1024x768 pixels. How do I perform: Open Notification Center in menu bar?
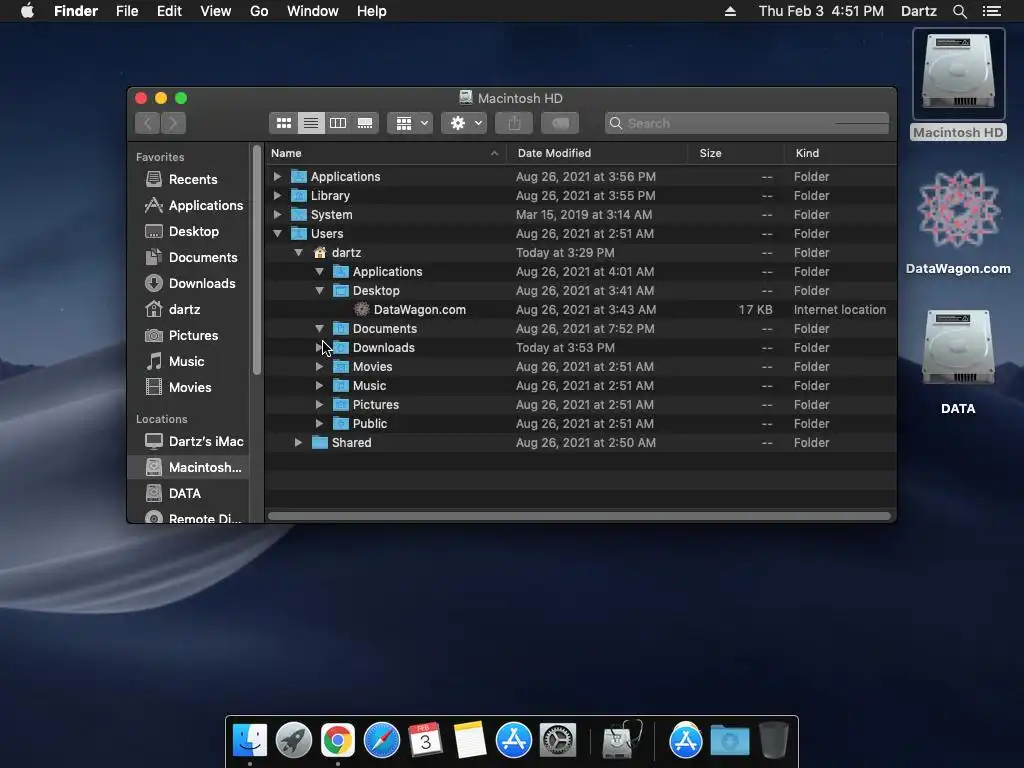(992, 11)
